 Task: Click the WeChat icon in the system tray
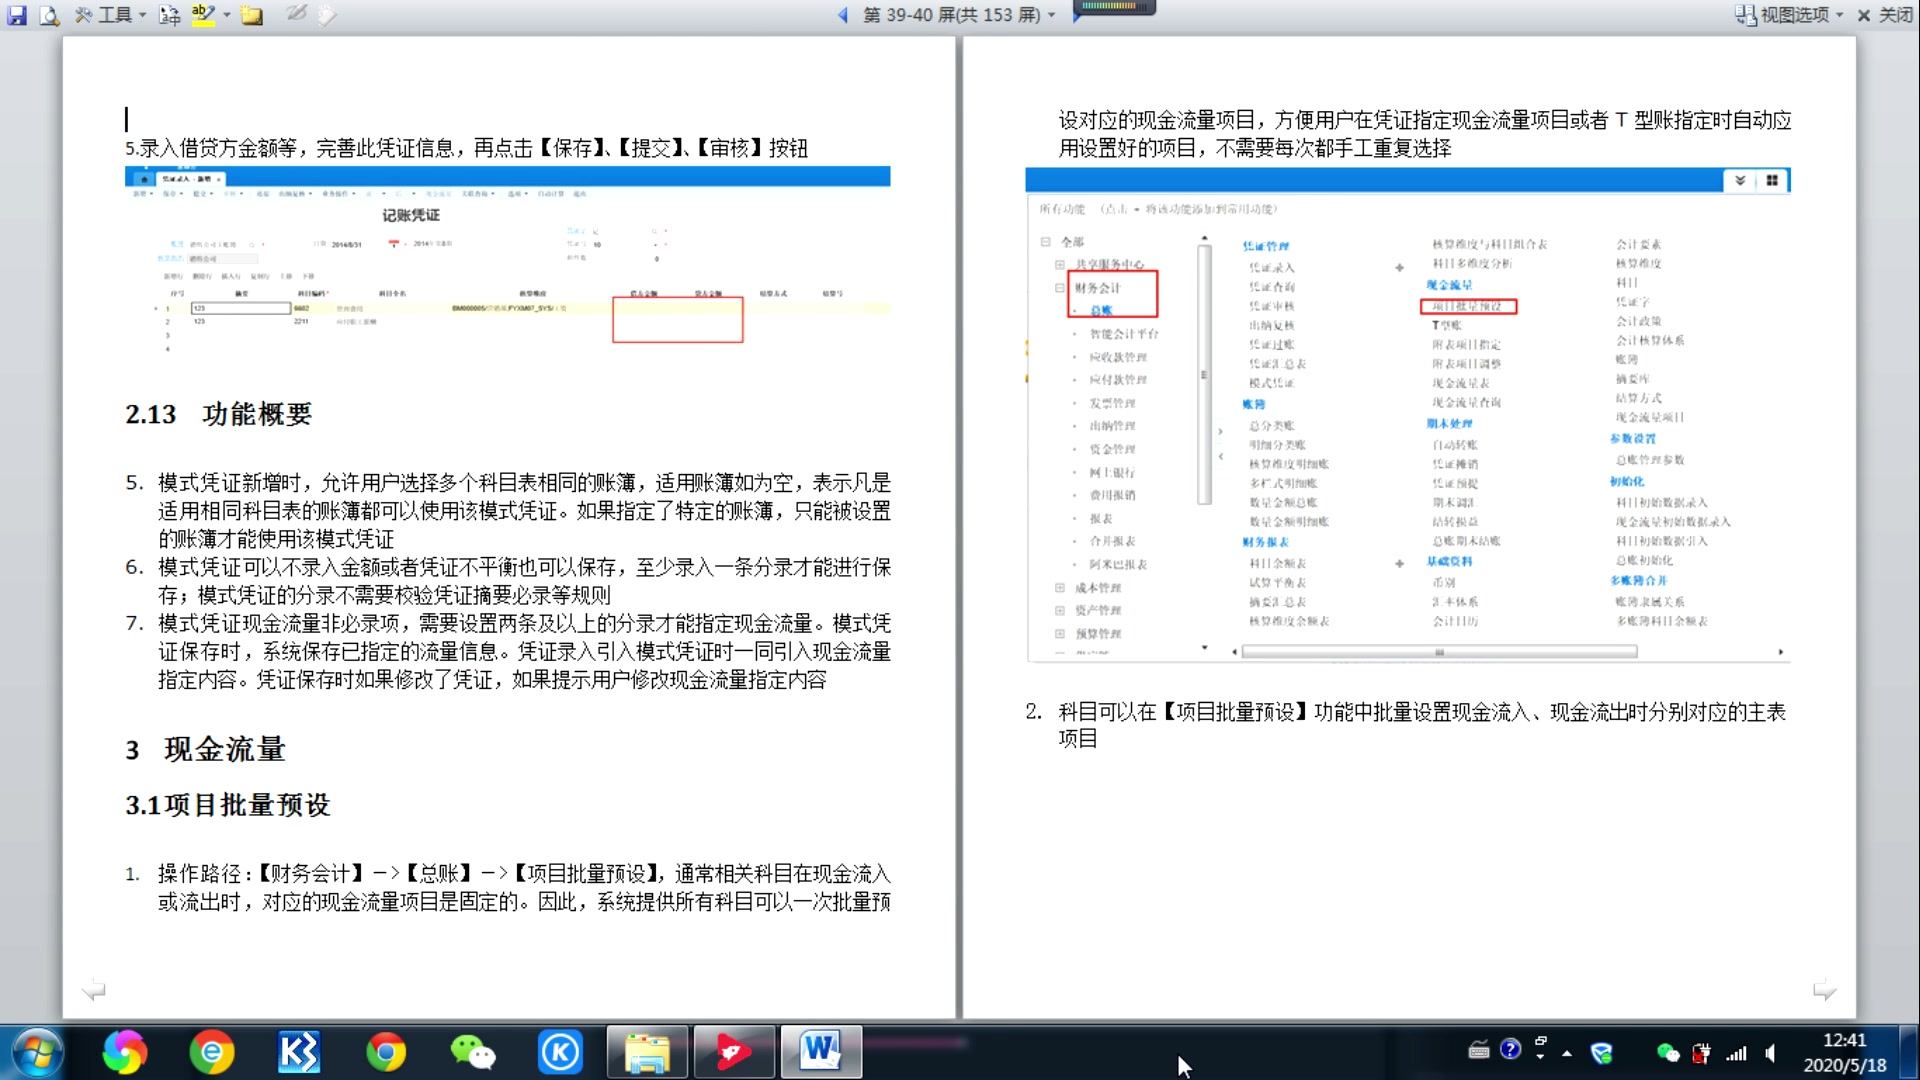[1667, 1053]
